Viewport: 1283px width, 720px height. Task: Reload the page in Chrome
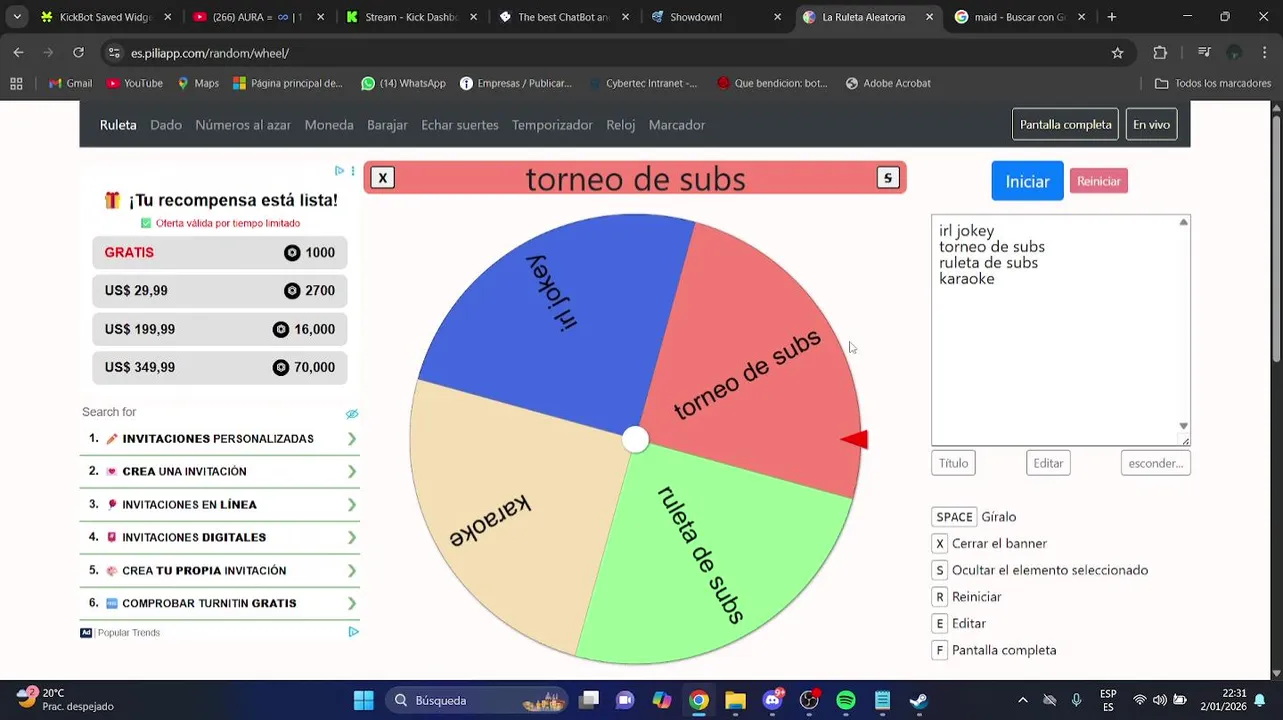[79, 53]
